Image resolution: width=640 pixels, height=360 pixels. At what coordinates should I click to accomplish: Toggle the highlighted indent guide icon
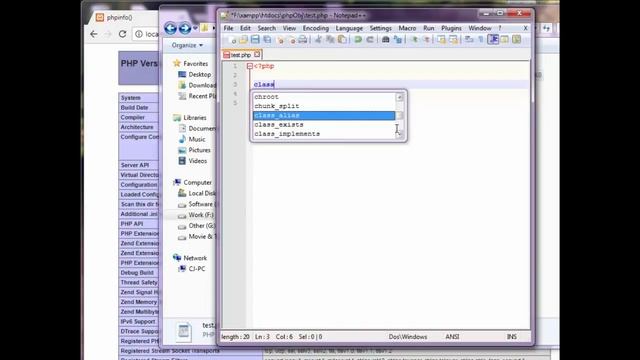(493, 40)
